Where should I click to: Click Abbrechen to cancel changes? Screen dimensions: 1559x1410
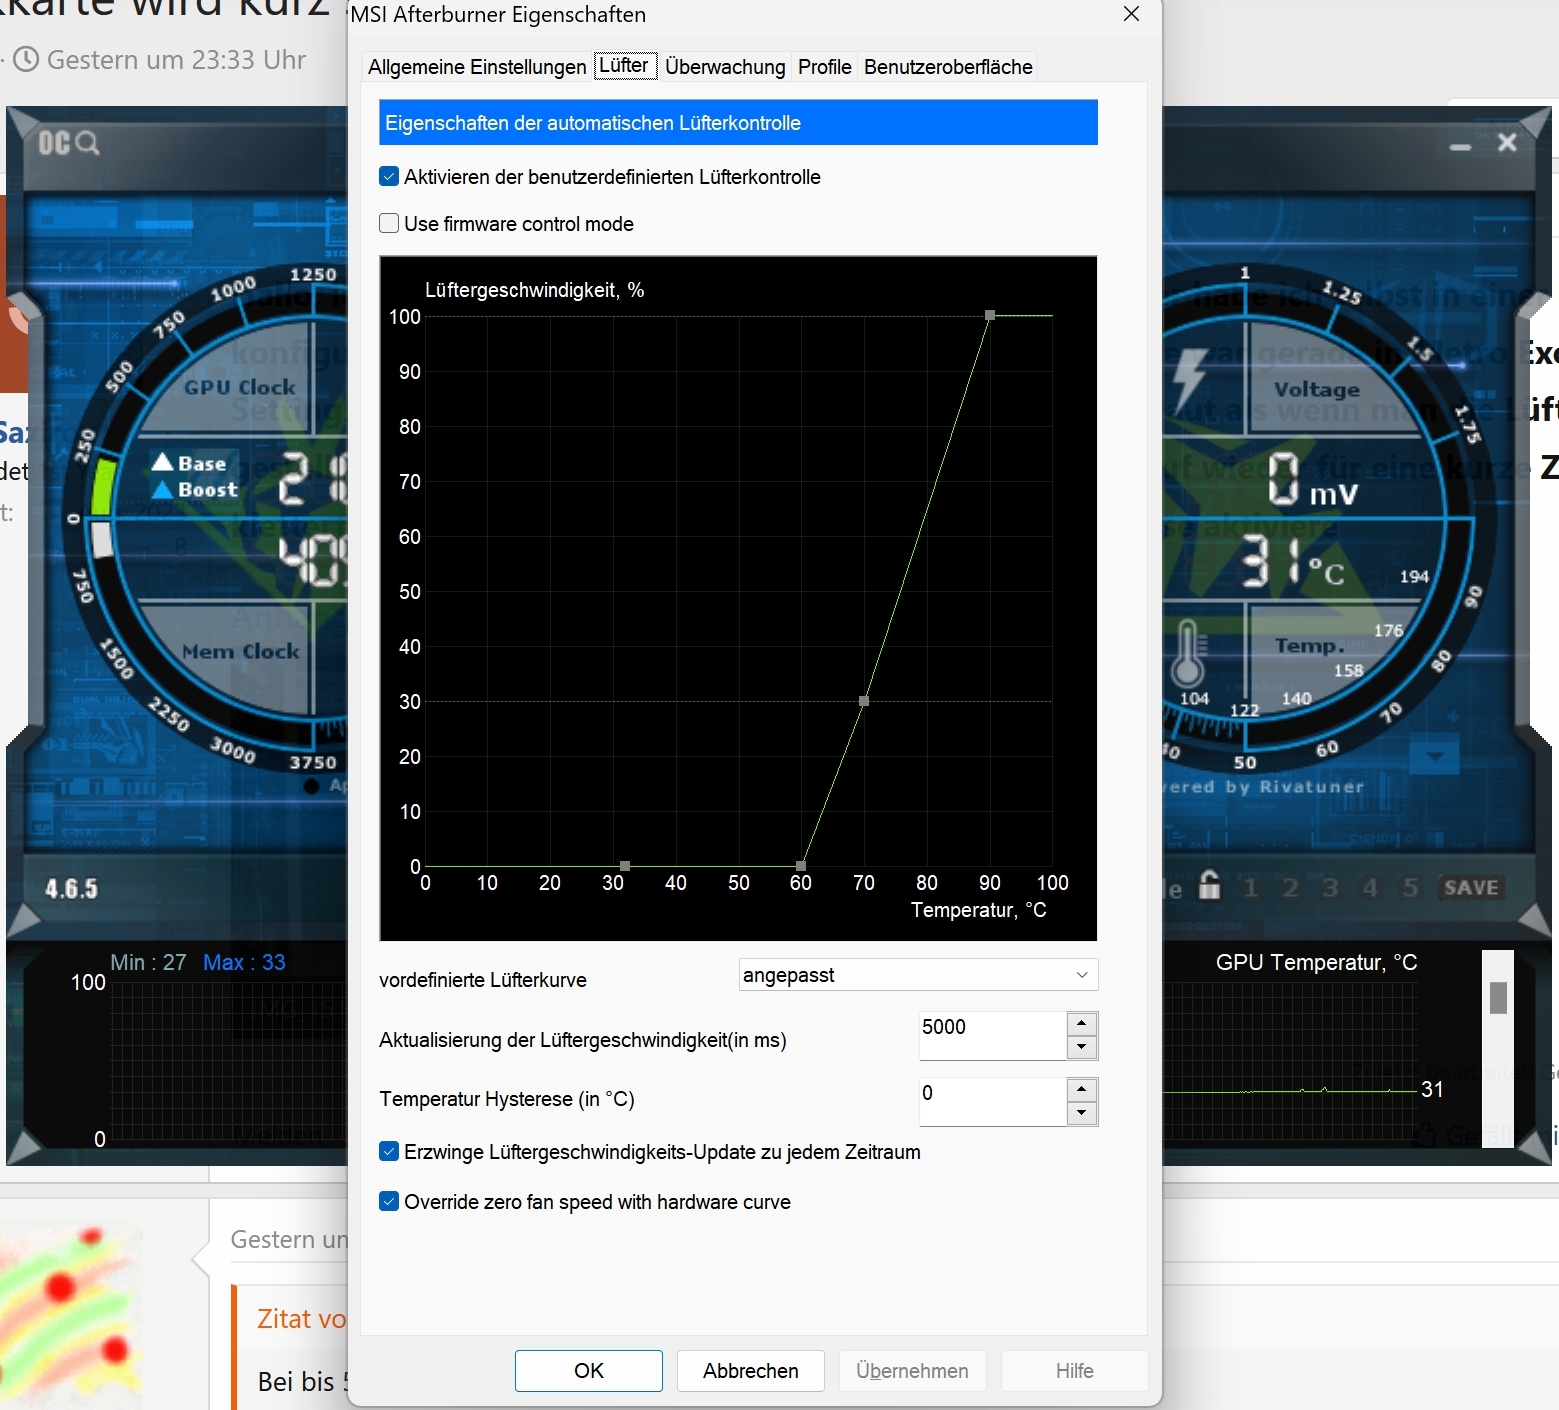point(751,1371)
